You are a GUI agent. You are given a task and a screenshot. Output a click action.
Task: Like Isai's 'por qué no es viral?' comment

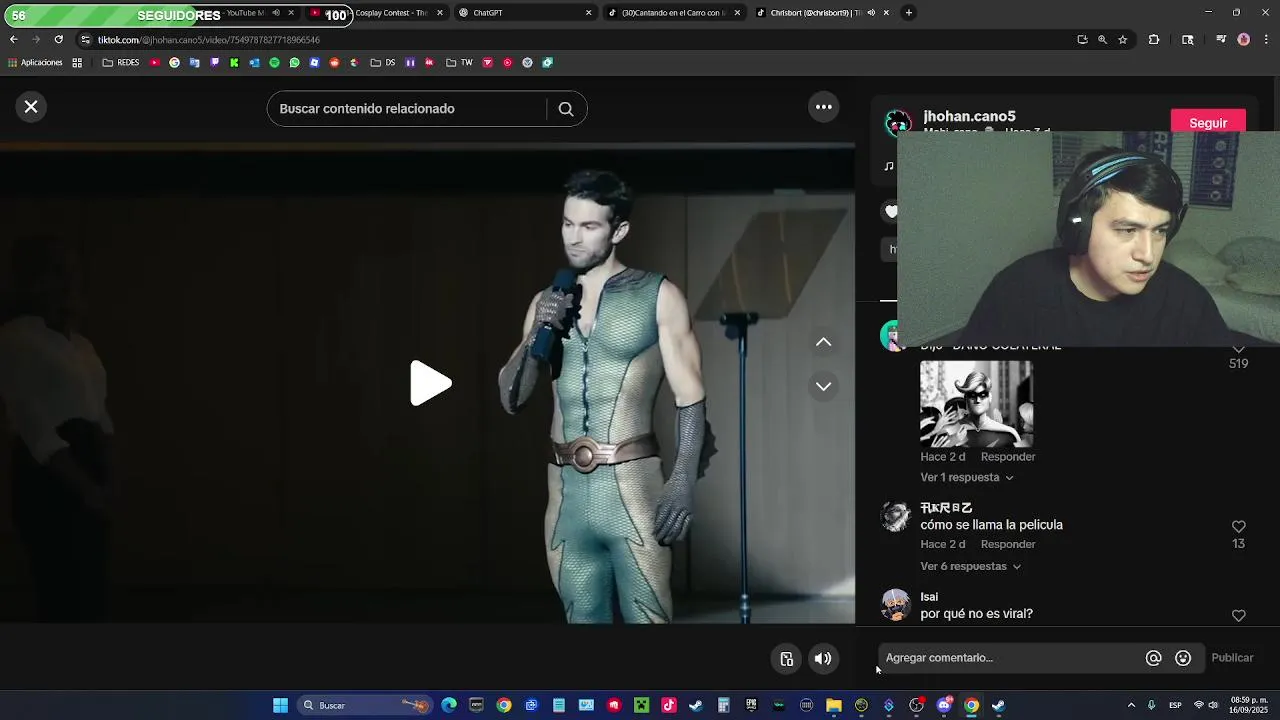click(x=1238, y=615)
